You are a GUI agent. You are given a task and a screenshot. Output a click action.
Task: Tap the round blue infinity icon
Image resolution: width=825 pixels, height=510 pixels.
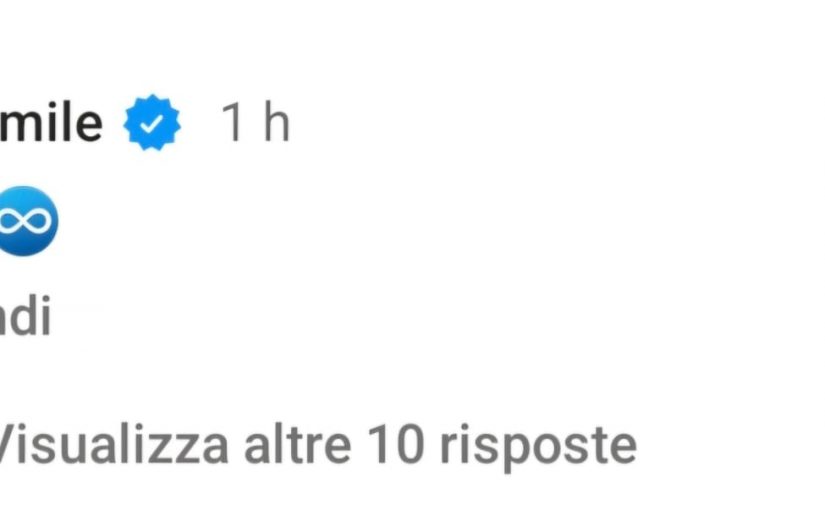coord(28,221)
